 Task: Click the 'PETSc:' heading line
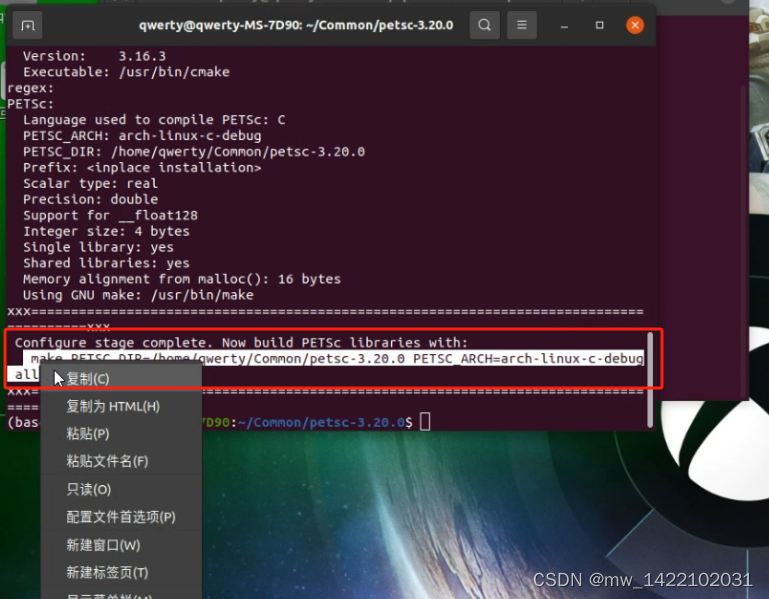[x=30, y=104]
